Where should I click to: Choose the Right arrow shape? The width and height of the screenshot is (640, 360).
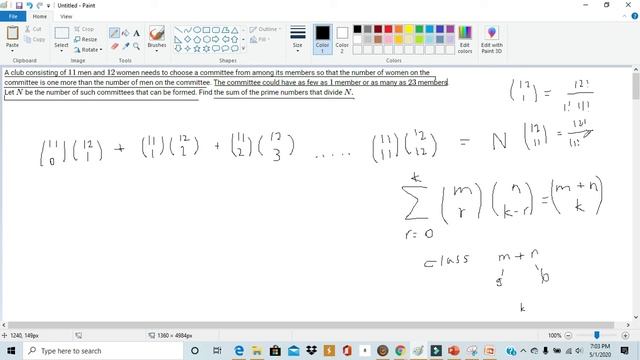(216, 39)
